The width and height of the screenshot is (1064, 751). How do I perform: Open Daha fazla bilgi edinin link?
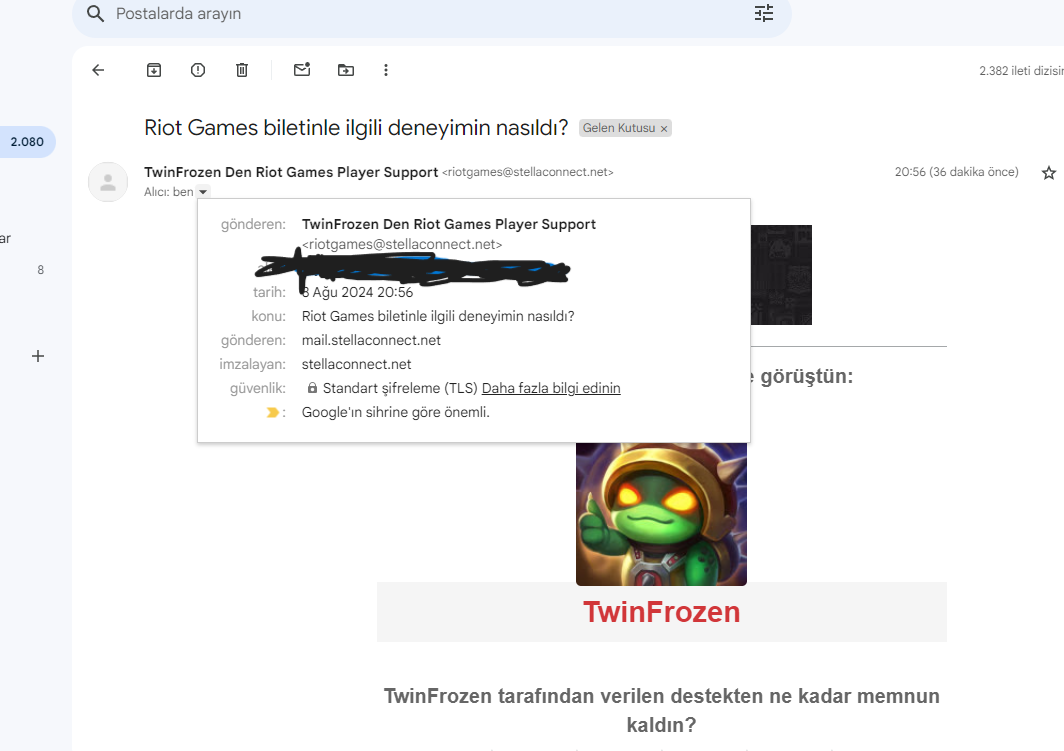(551, 388)
